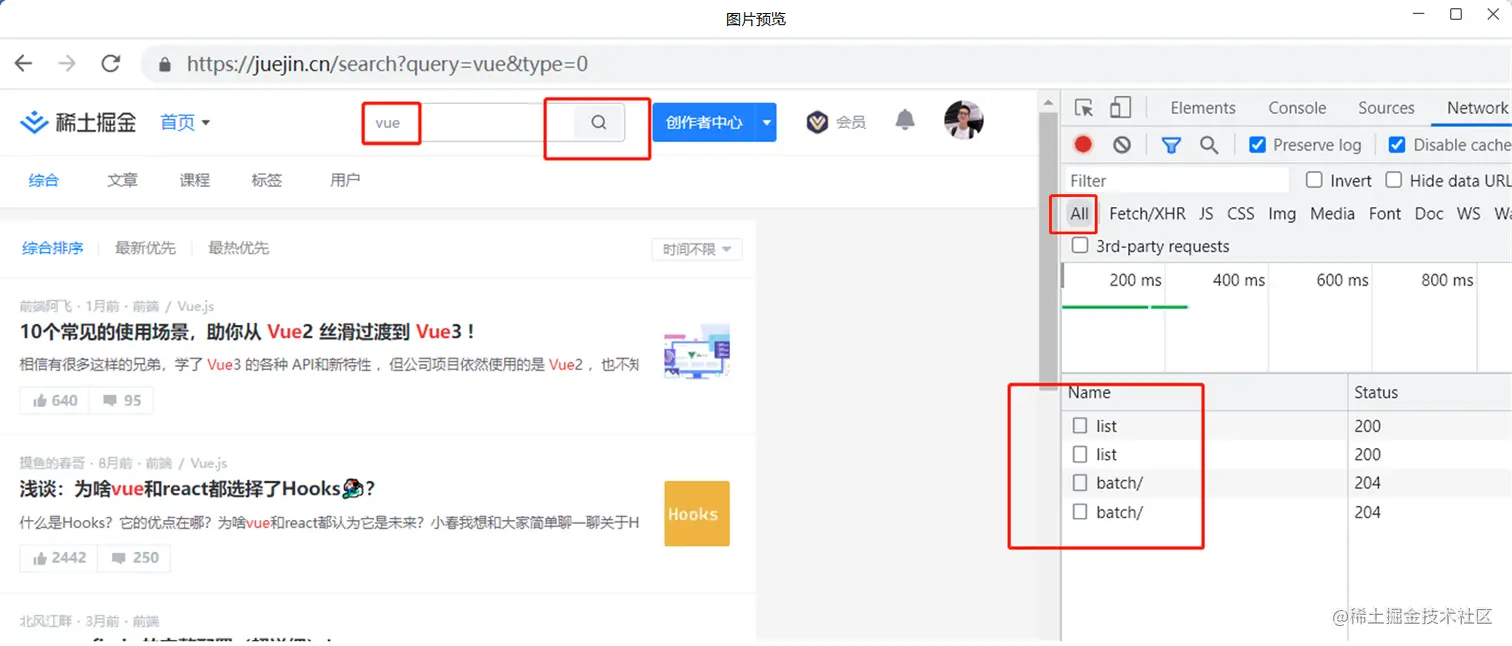This screenshot has width=1512, height=646.
Task: Stop recording network log red button
Action: coord(1083,145)
